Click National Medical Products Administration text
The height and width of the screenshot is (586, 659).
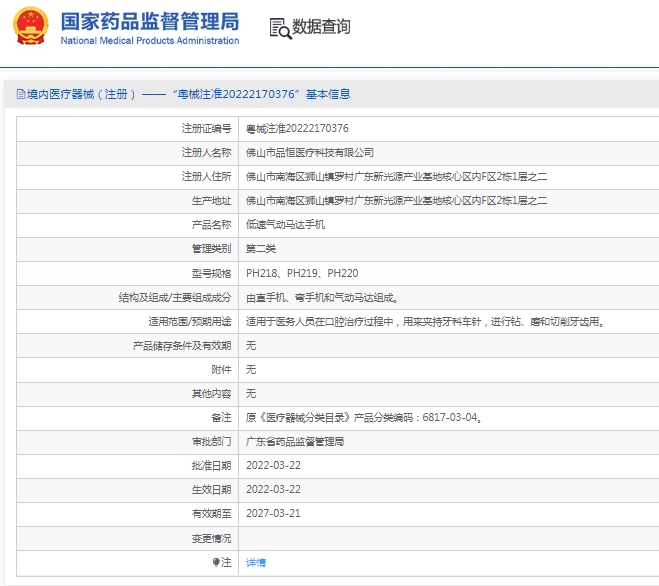click(150, 41)
